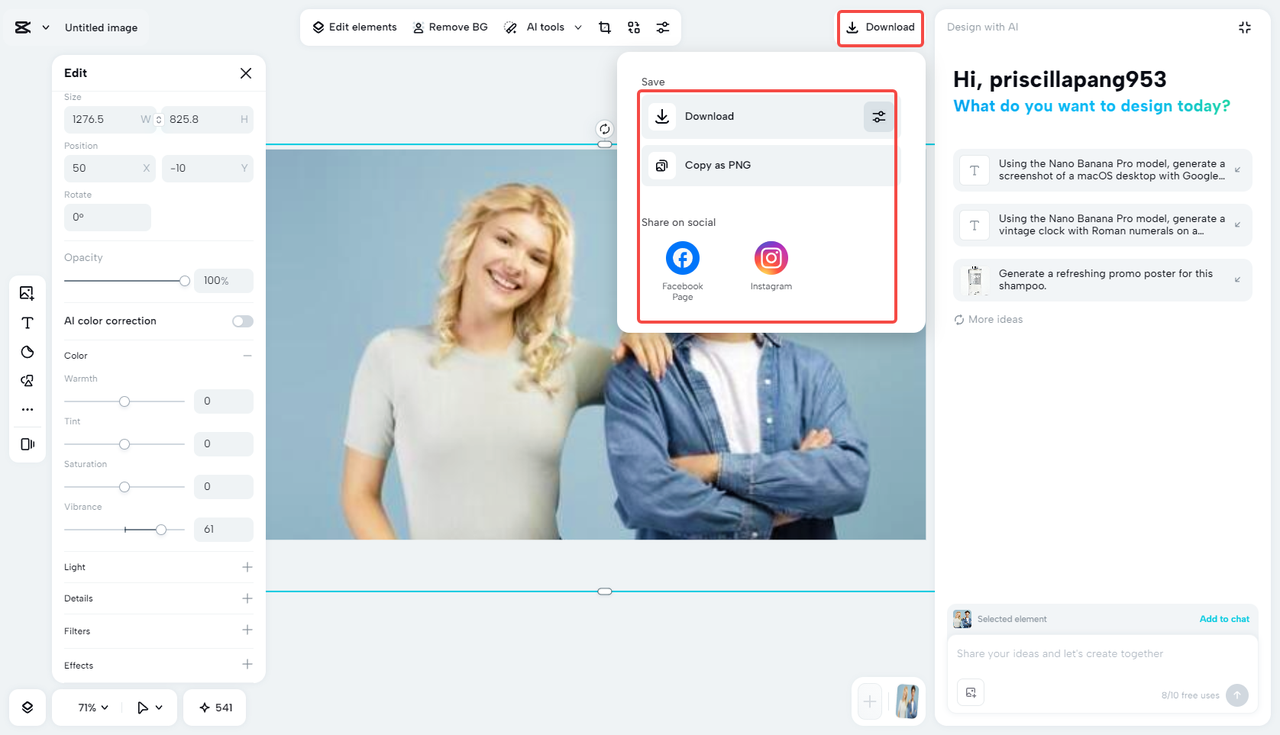Pick the vintage clock suggestion
This screenshot has height=735, width=1280.
[x=1103, y=225]
